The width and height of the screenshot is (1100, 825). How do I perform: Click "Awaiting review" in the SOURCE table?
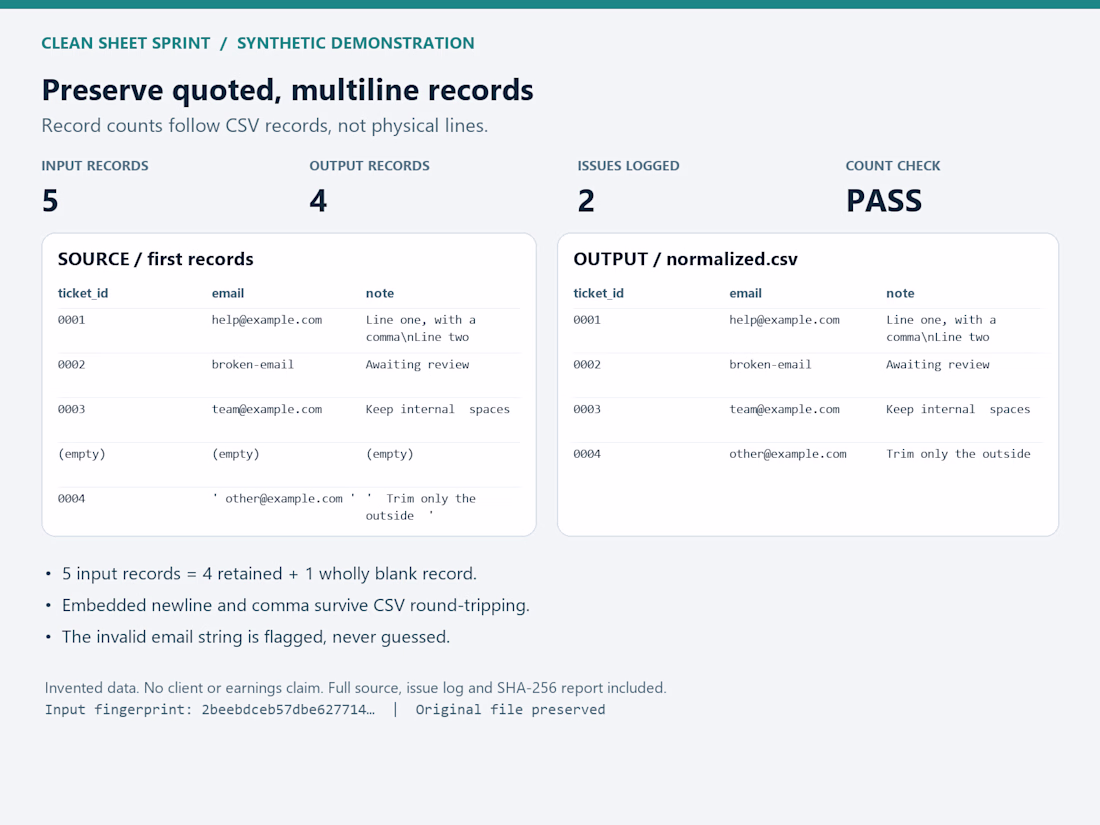click(417, 365)
